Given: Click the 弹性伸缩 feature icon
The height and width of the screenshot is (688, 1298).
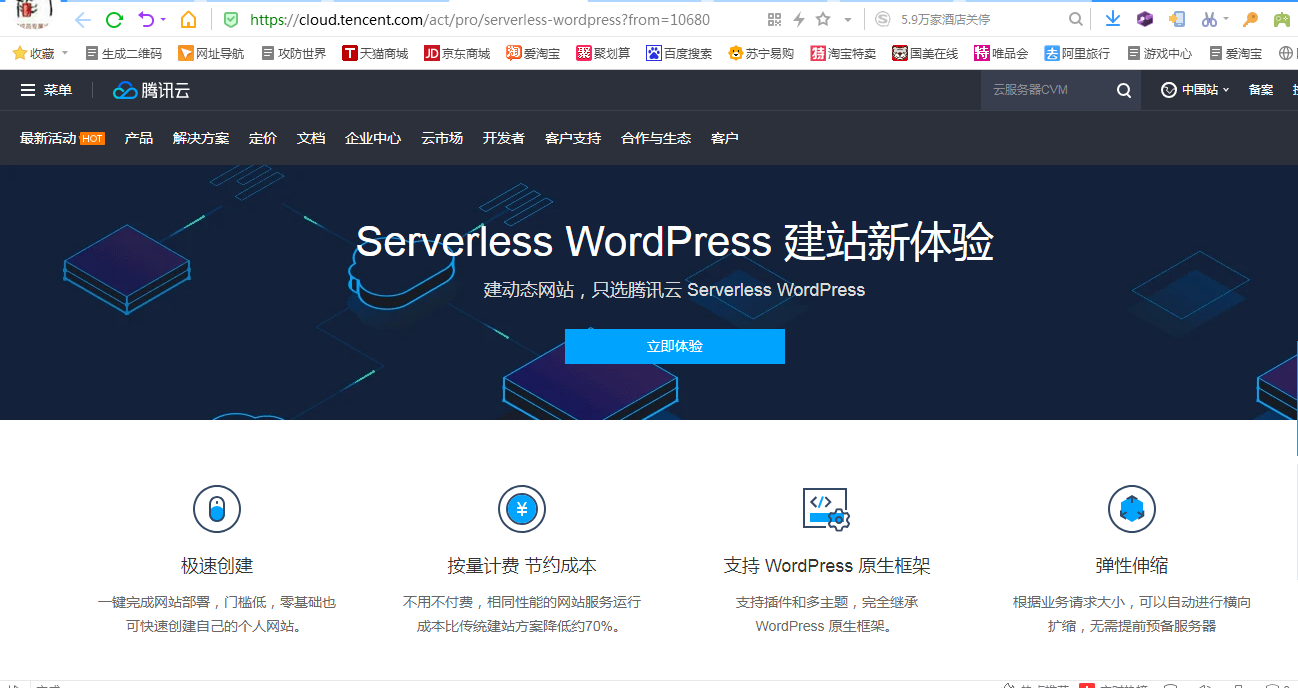Looking at the screenshot, I should pyautogui.click(x=1131, y=509).
